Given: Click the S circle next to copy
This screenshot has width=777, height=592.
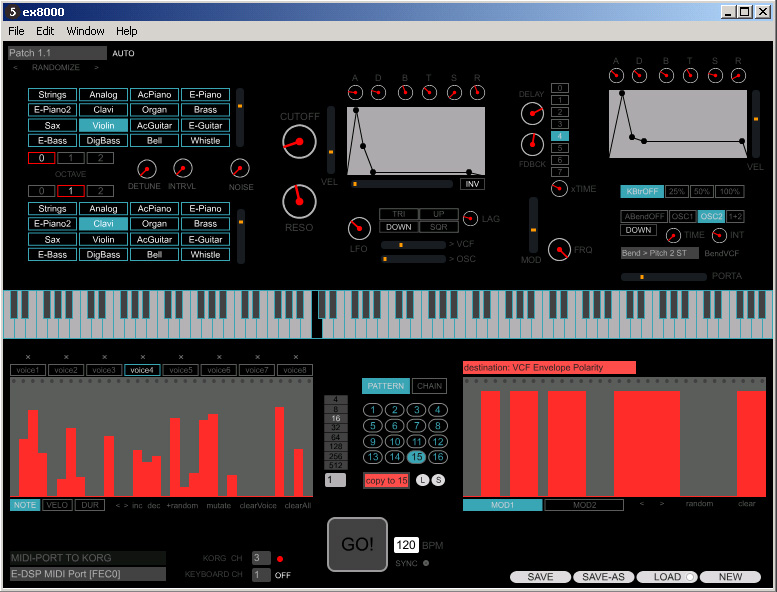Looking at the screenshot, I should point(438,480).
